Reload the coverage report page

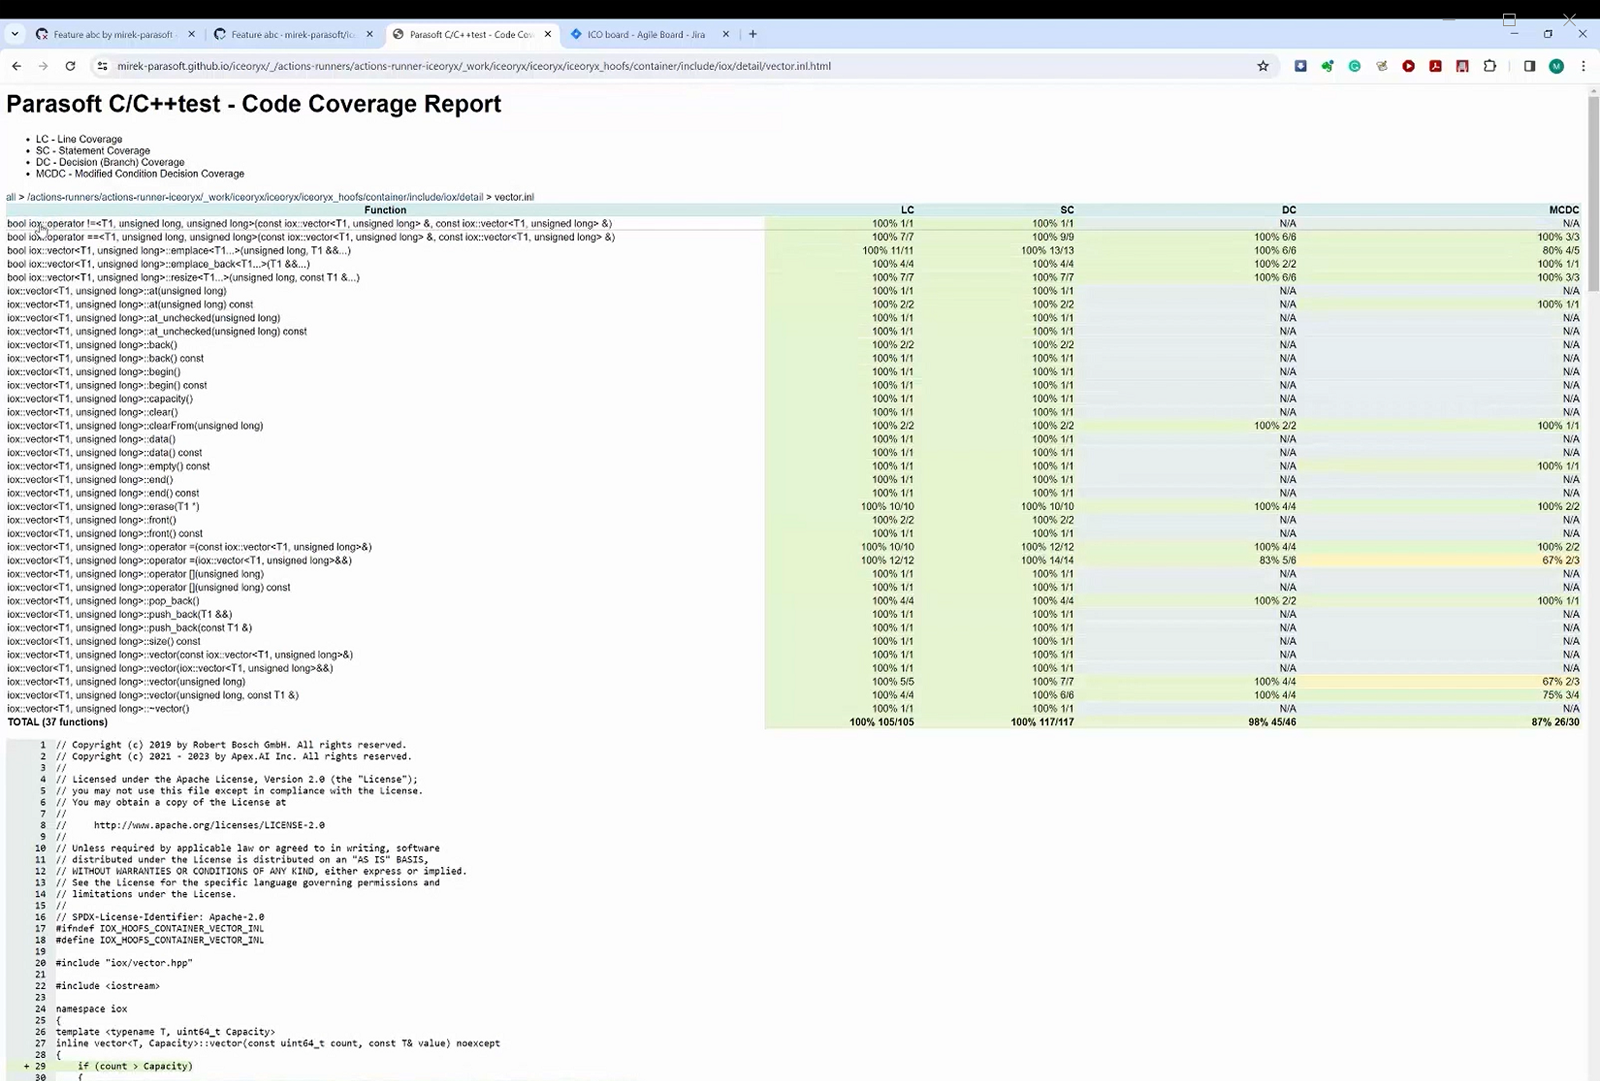70,66
